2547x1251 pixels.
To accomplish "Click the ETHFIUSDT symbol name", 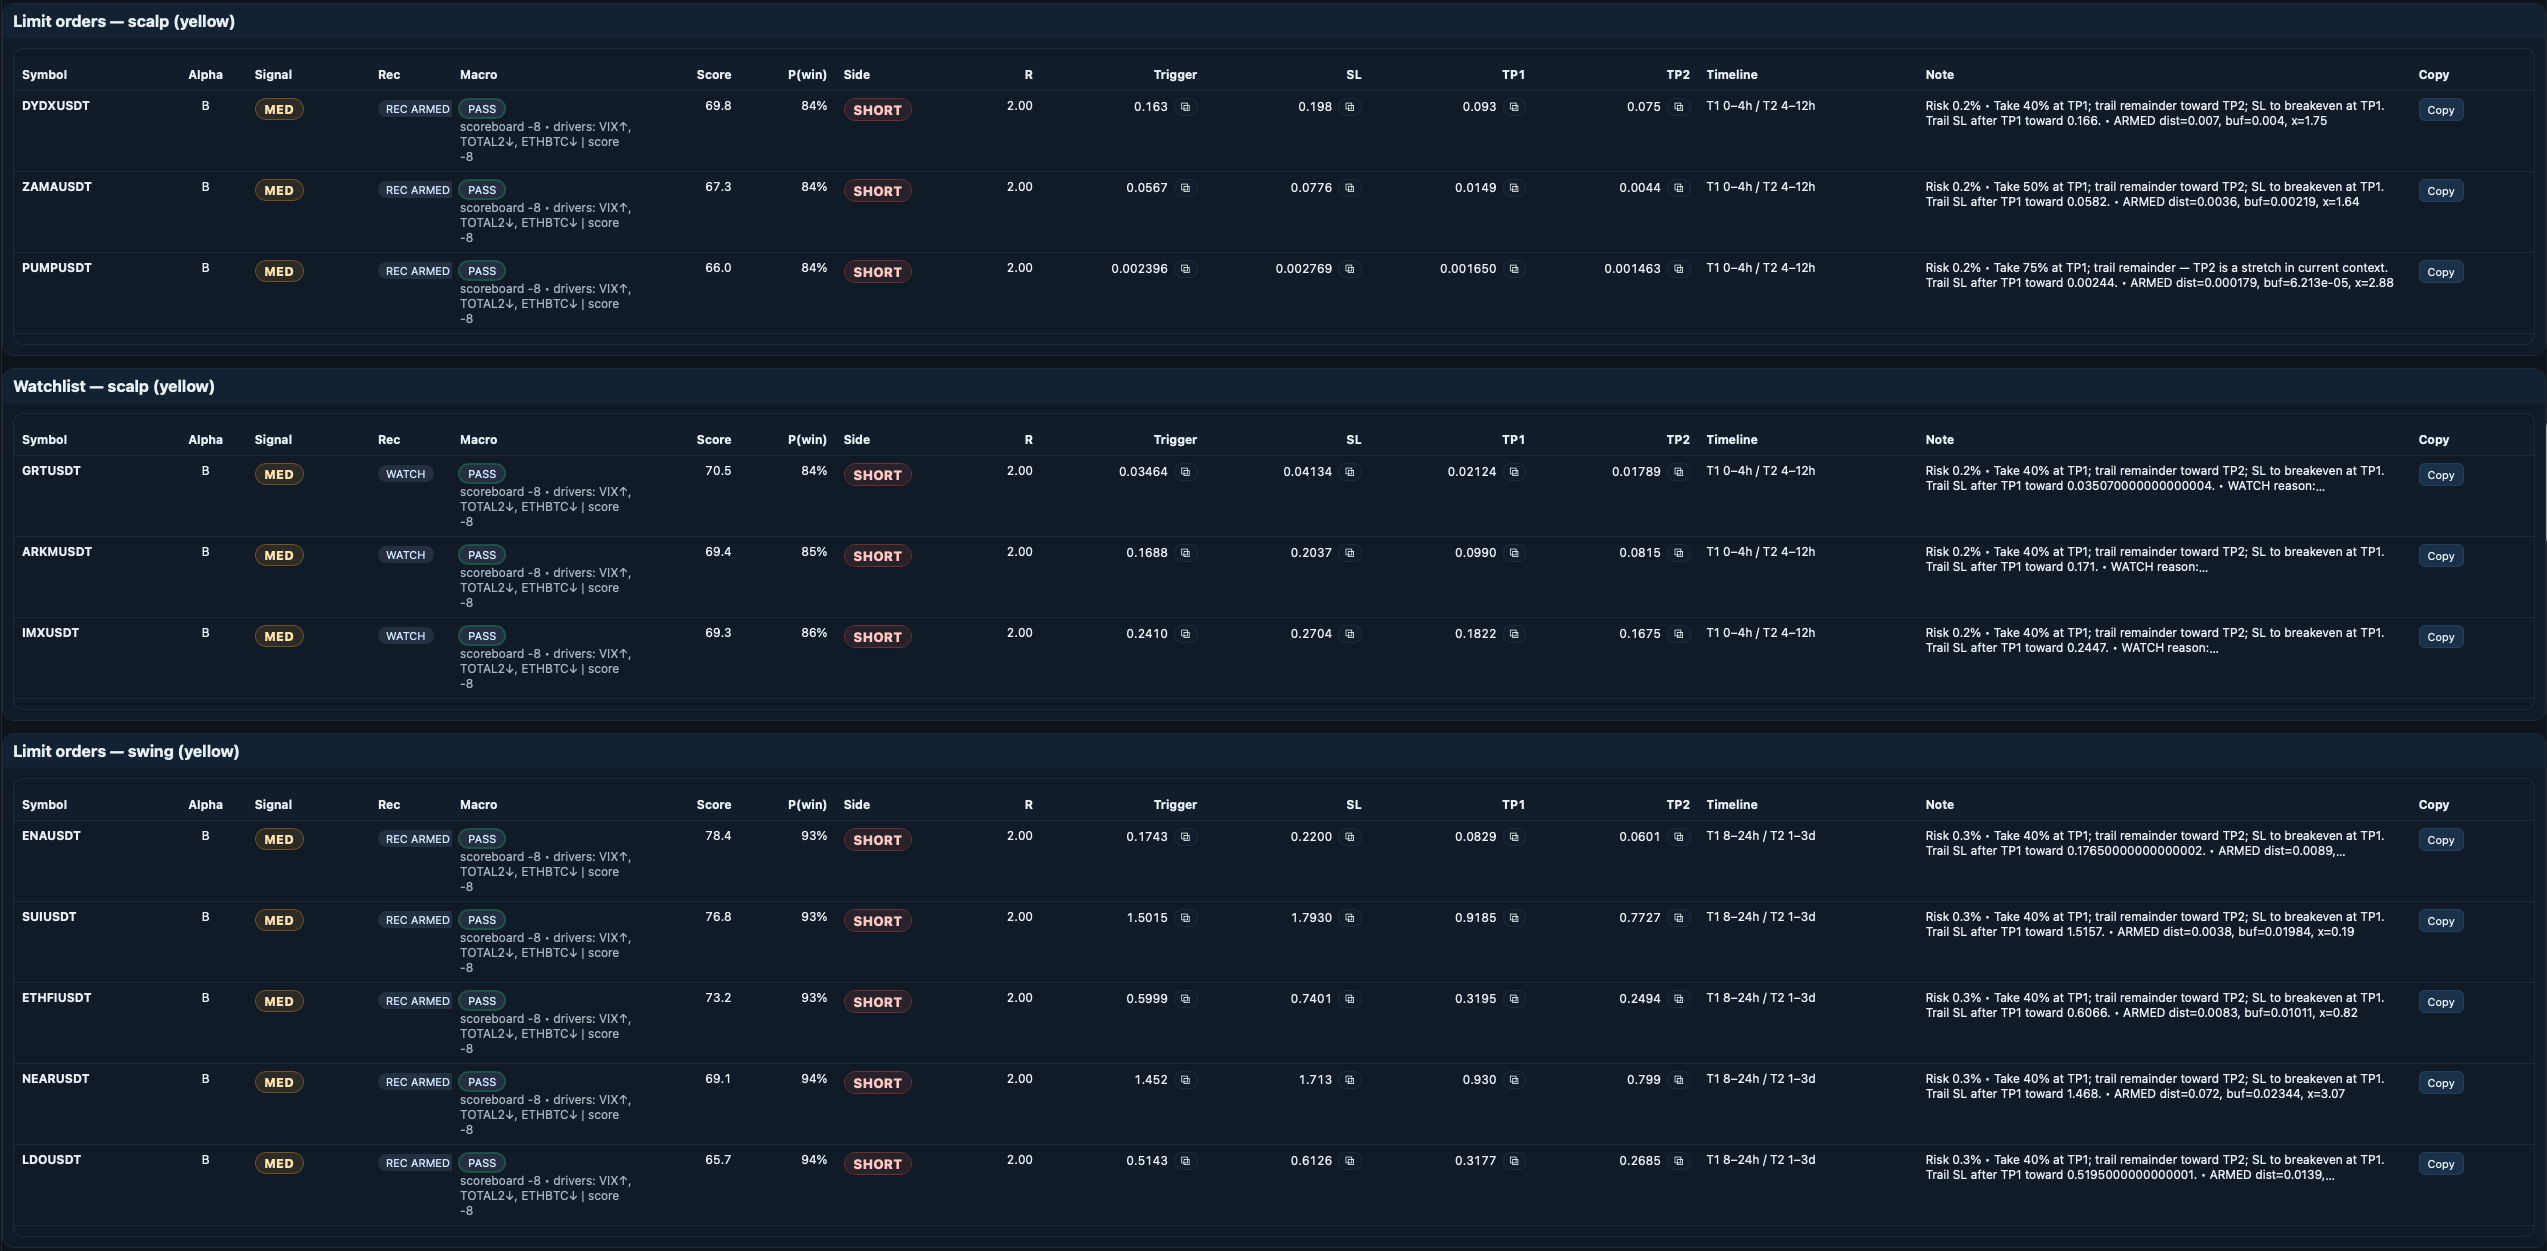I will click(x=56, y=998).
